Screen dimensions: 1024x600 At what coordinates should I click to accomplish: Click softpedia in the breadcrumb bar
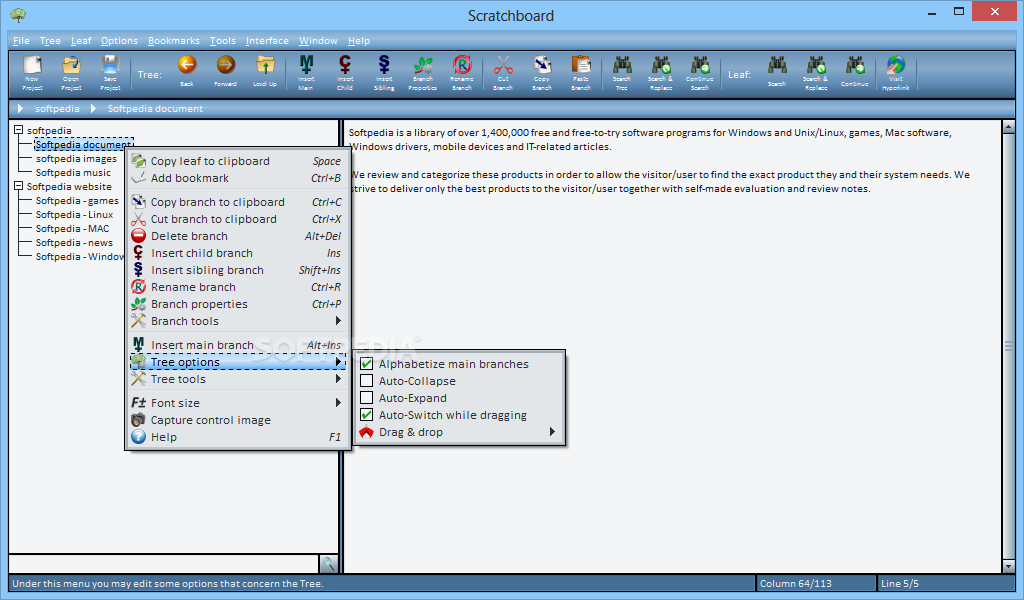tap(57, 108)
